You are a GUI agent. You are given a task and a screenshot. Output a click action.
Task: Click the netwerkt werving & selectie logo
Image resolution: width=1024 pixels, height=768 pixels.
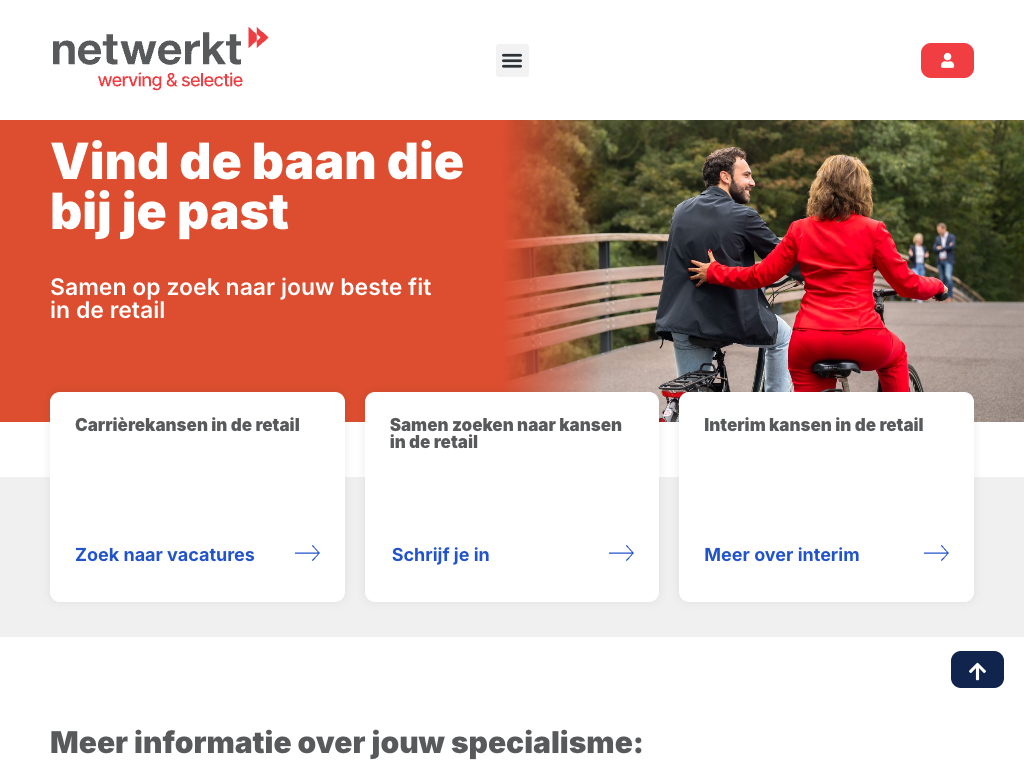tap(160, 58)
